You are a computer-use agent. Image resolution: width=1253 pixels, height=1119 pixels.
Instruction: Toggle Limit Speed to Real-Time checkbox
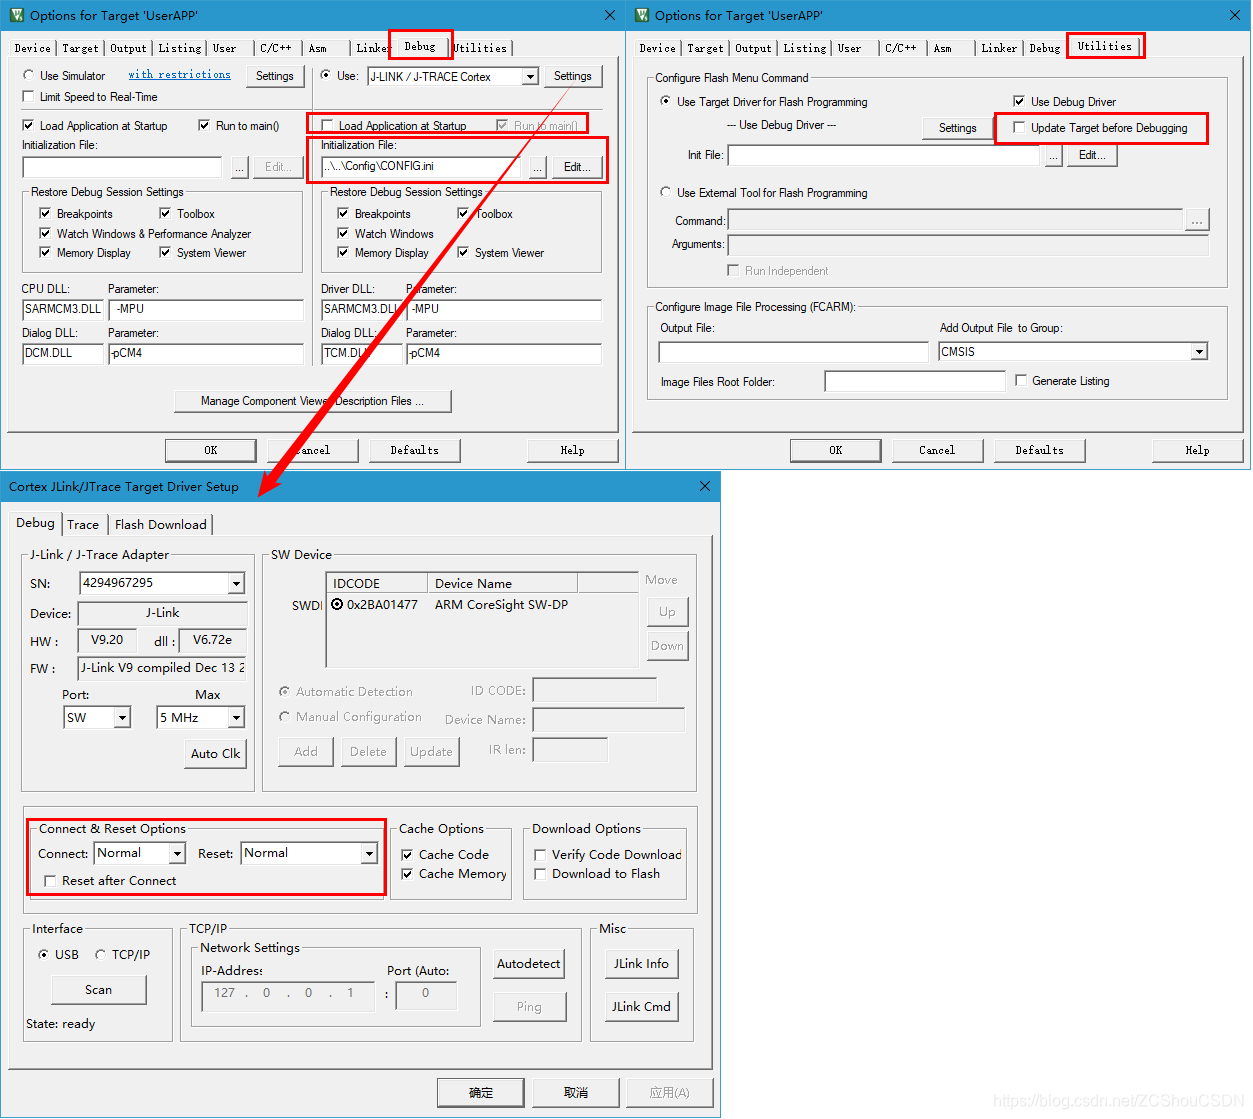point(28,97)
